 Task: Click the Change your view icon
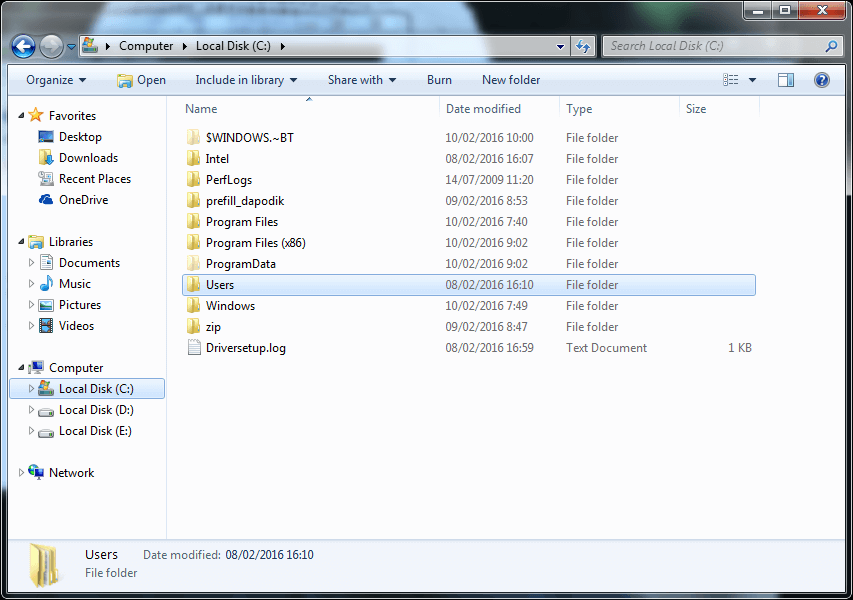click(x=731, y=80)
